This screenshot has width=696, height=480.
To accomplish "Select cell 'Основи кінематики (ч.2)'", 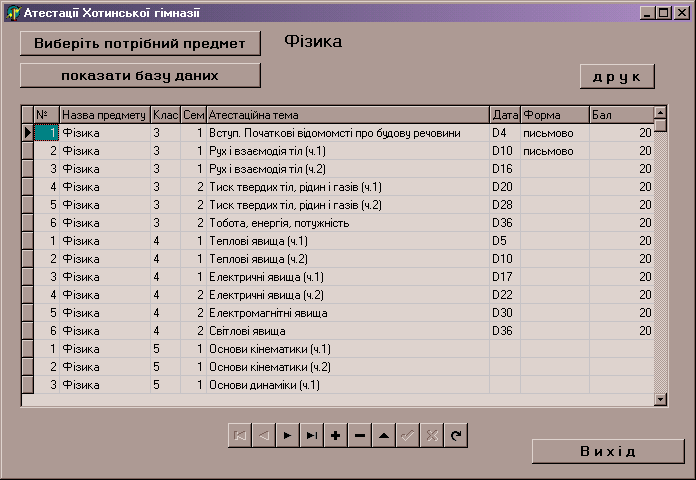I will [348, 367].
